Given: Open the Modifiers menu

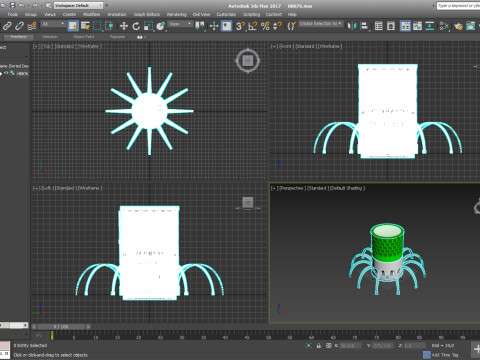Looking at the screenshot, I should (91, 14).
